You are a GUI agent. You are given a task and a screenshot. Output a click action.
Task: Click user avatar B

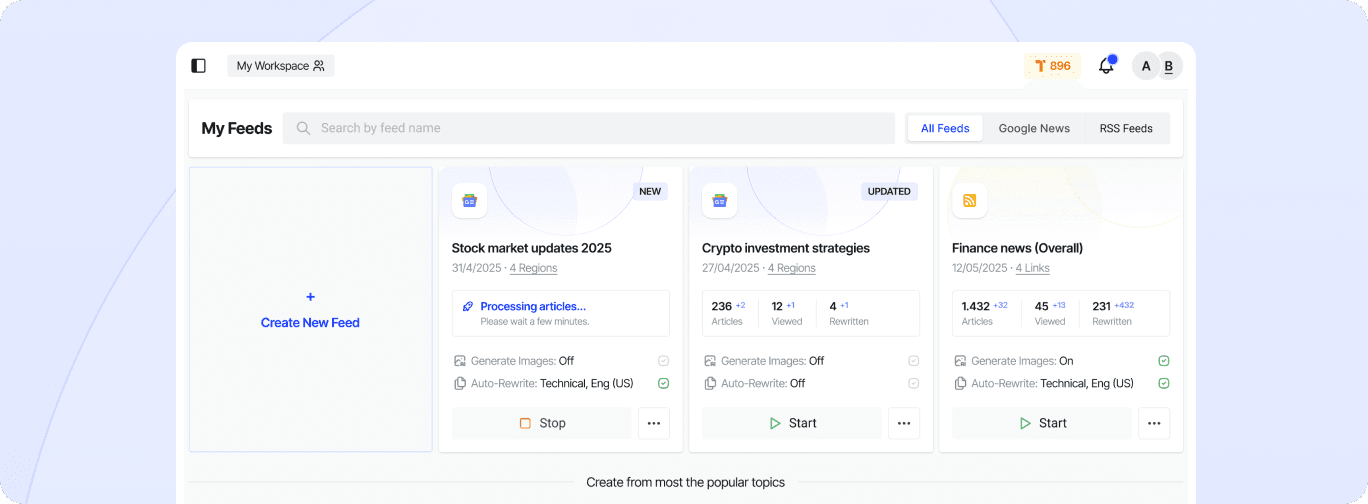pos(1169,66)
